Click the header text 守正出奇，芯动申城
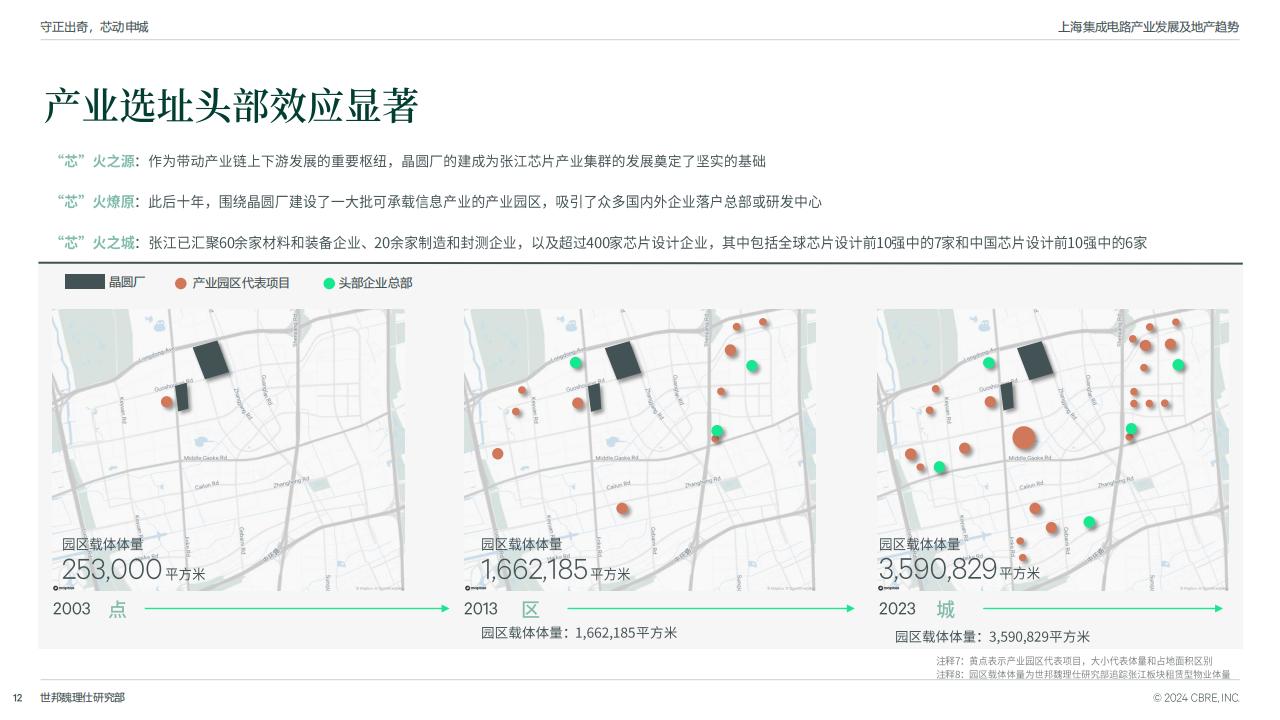This screenshot has width=1280, height=720. (94, 27)
